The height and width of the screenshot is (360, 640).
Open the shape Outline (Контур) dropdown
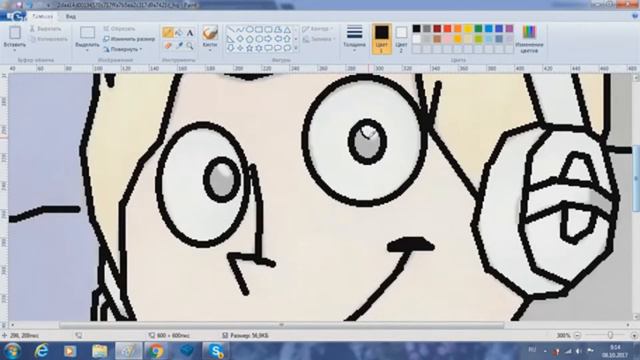(x=318, y=29)
